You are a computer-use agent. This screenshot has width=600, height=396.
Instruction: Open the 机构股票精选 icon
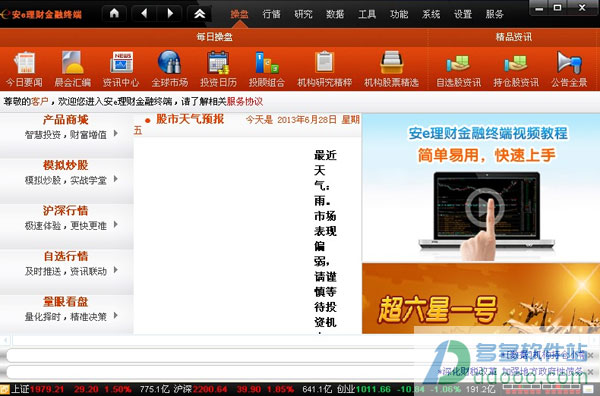(x=391, y=62)
